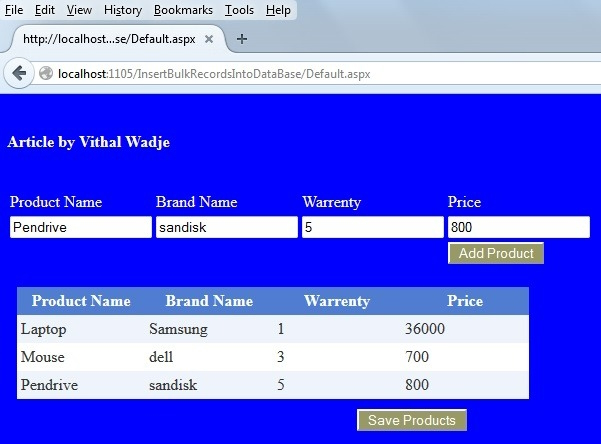Select the Pendrive cell in the table
The image size is (601, 444).
[49, 385]
